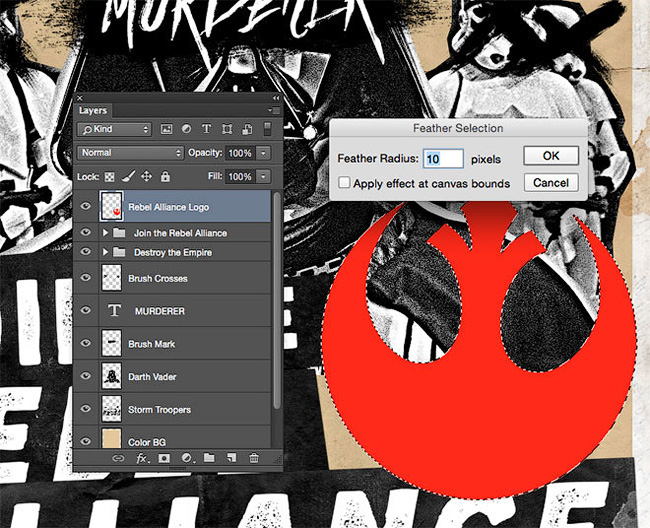The width and height of the screenshot is (650, 528).
Task: Click OK in Feather Selection dialog
Action: coord(551,156)
